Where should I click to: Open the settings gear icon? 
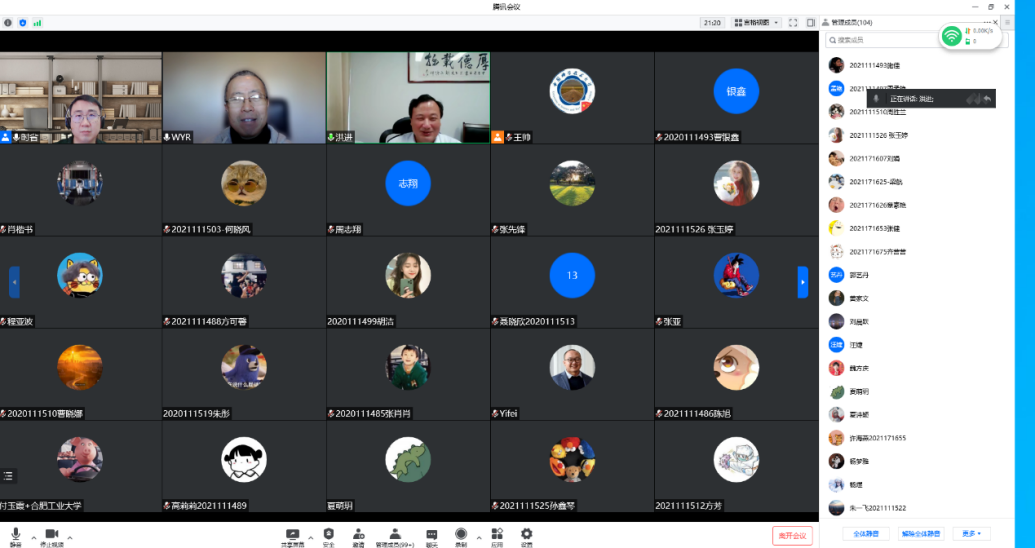tap(526, 535)
